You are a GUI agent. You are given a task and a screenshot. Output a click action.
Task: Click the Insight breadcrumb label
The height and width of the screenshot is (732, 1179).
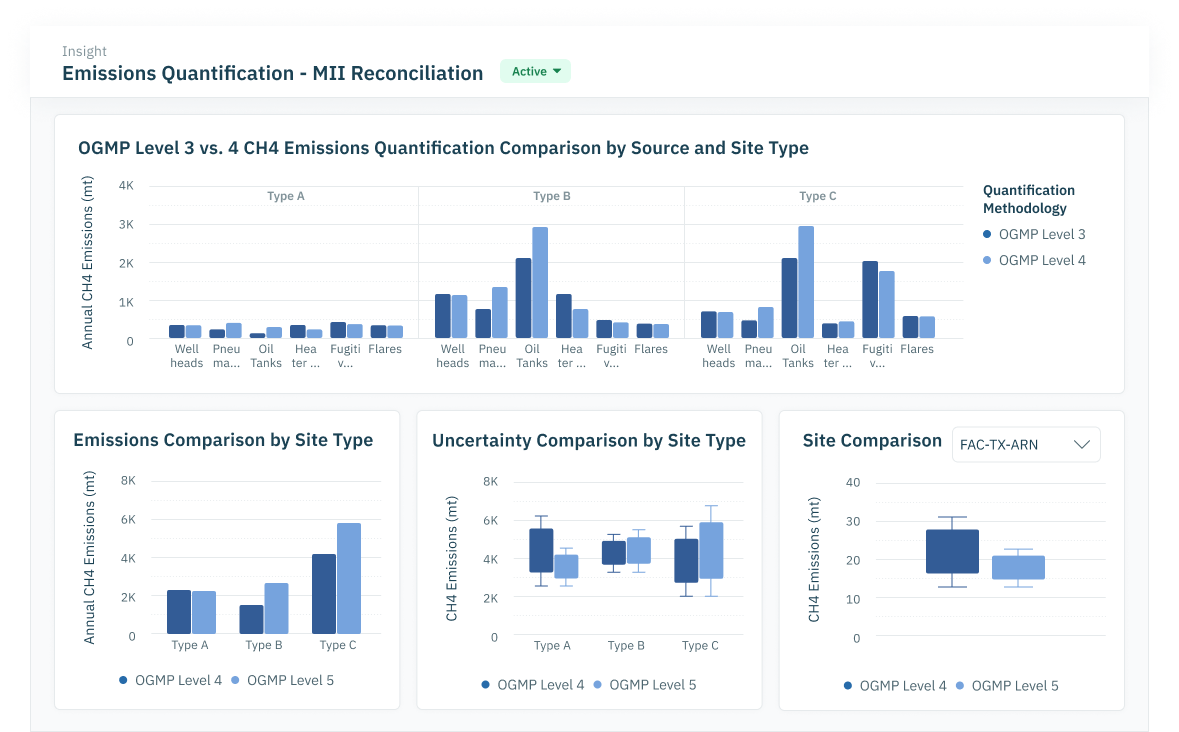(84, 51)
